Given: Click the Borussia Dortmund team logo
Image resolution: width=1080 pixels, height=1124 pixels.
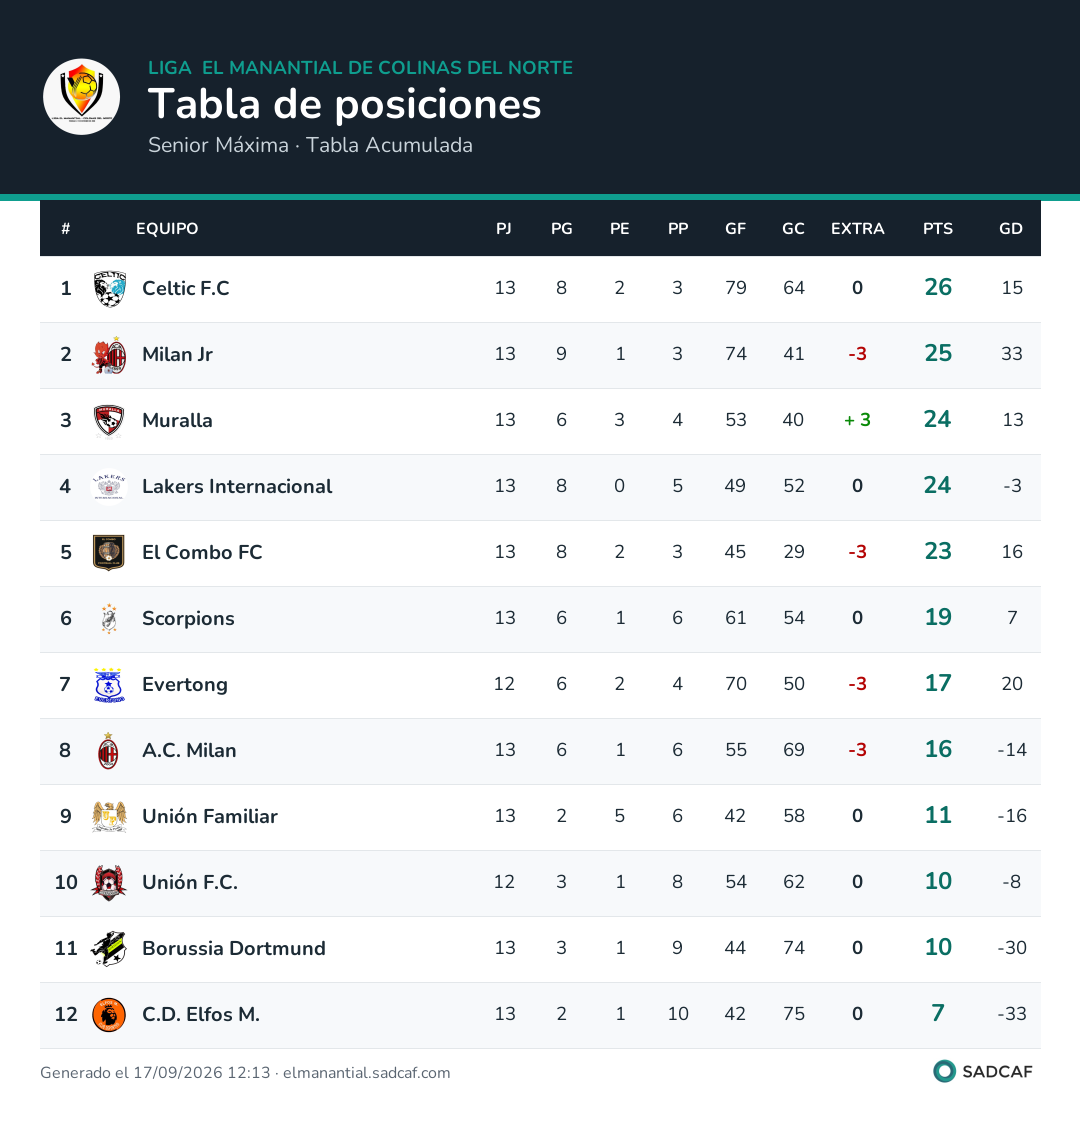Looking at the screenshot, I should 109,948.
